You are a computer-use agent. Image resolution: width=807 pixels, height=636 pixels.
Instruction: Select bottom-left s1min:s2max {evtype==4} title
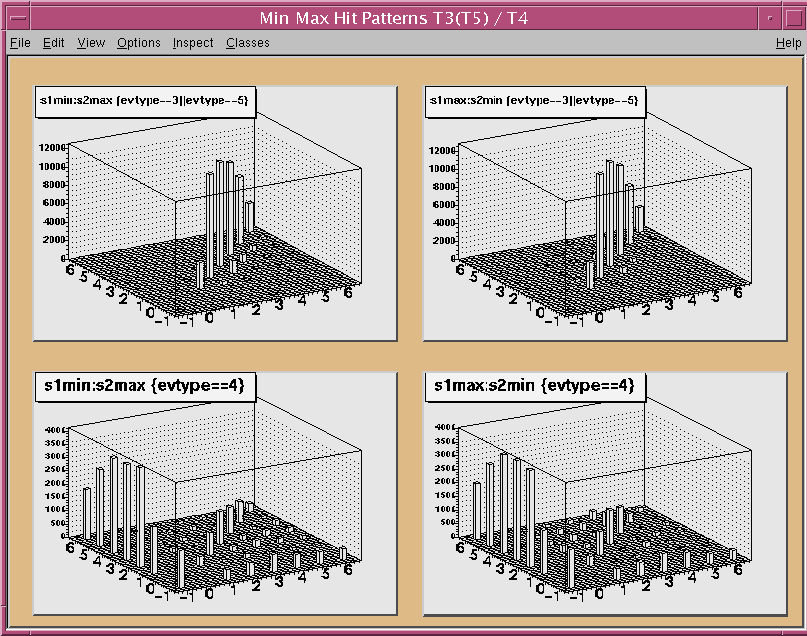(146, 384)
